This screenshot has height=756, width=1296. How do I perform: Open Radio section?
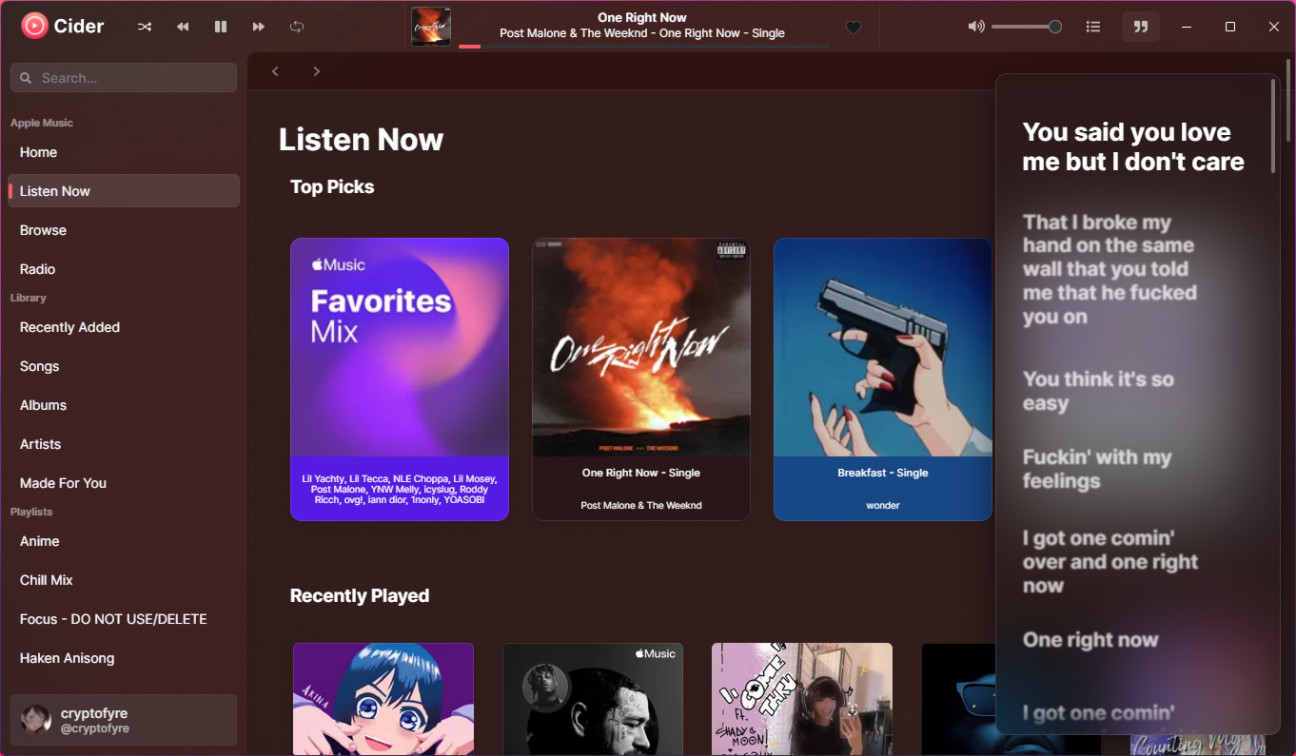coord(124,269)
